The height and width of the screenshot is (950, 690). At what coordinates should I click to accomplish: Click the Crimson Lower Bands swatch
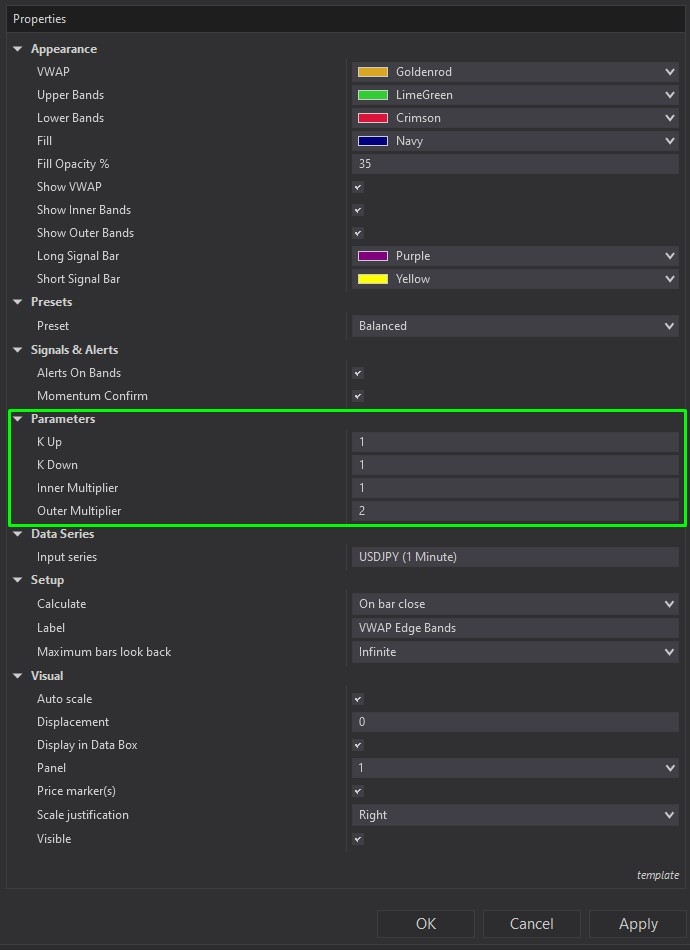373,118
